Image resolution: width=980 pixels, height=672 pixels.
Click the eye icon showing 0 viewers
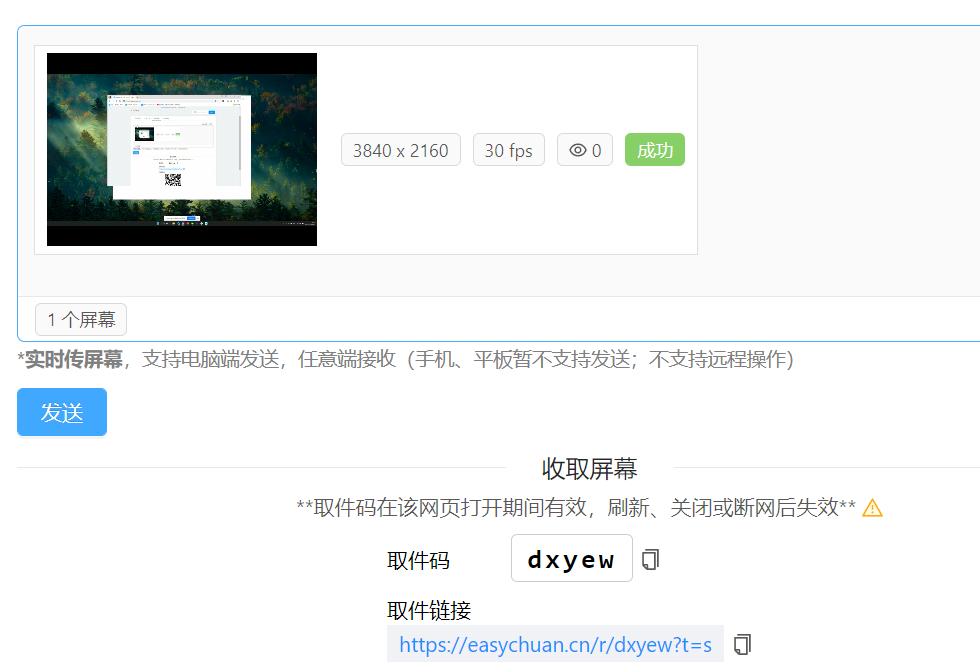point(584,149)
